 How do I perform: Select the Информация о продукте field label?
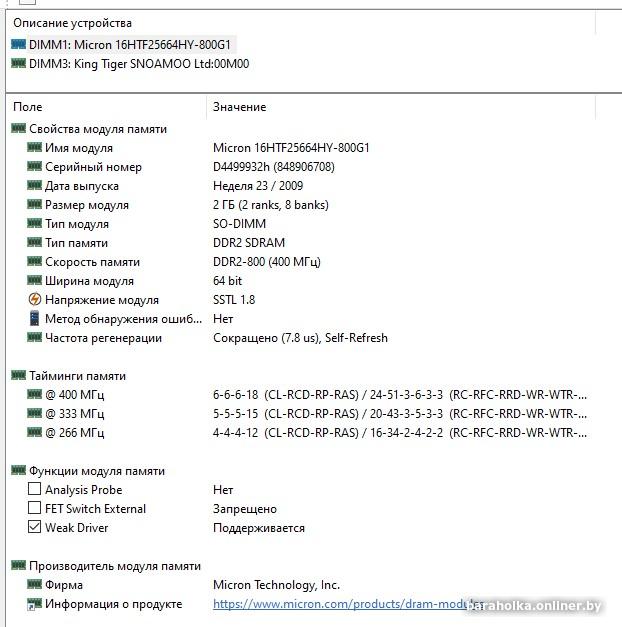(x=114, y=604)
